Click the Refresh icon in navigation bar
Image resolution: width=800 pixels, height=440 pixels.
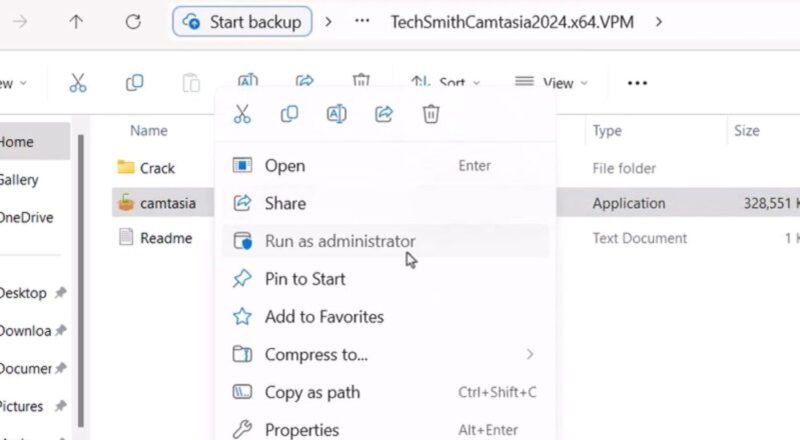click(x=133, y=21)
